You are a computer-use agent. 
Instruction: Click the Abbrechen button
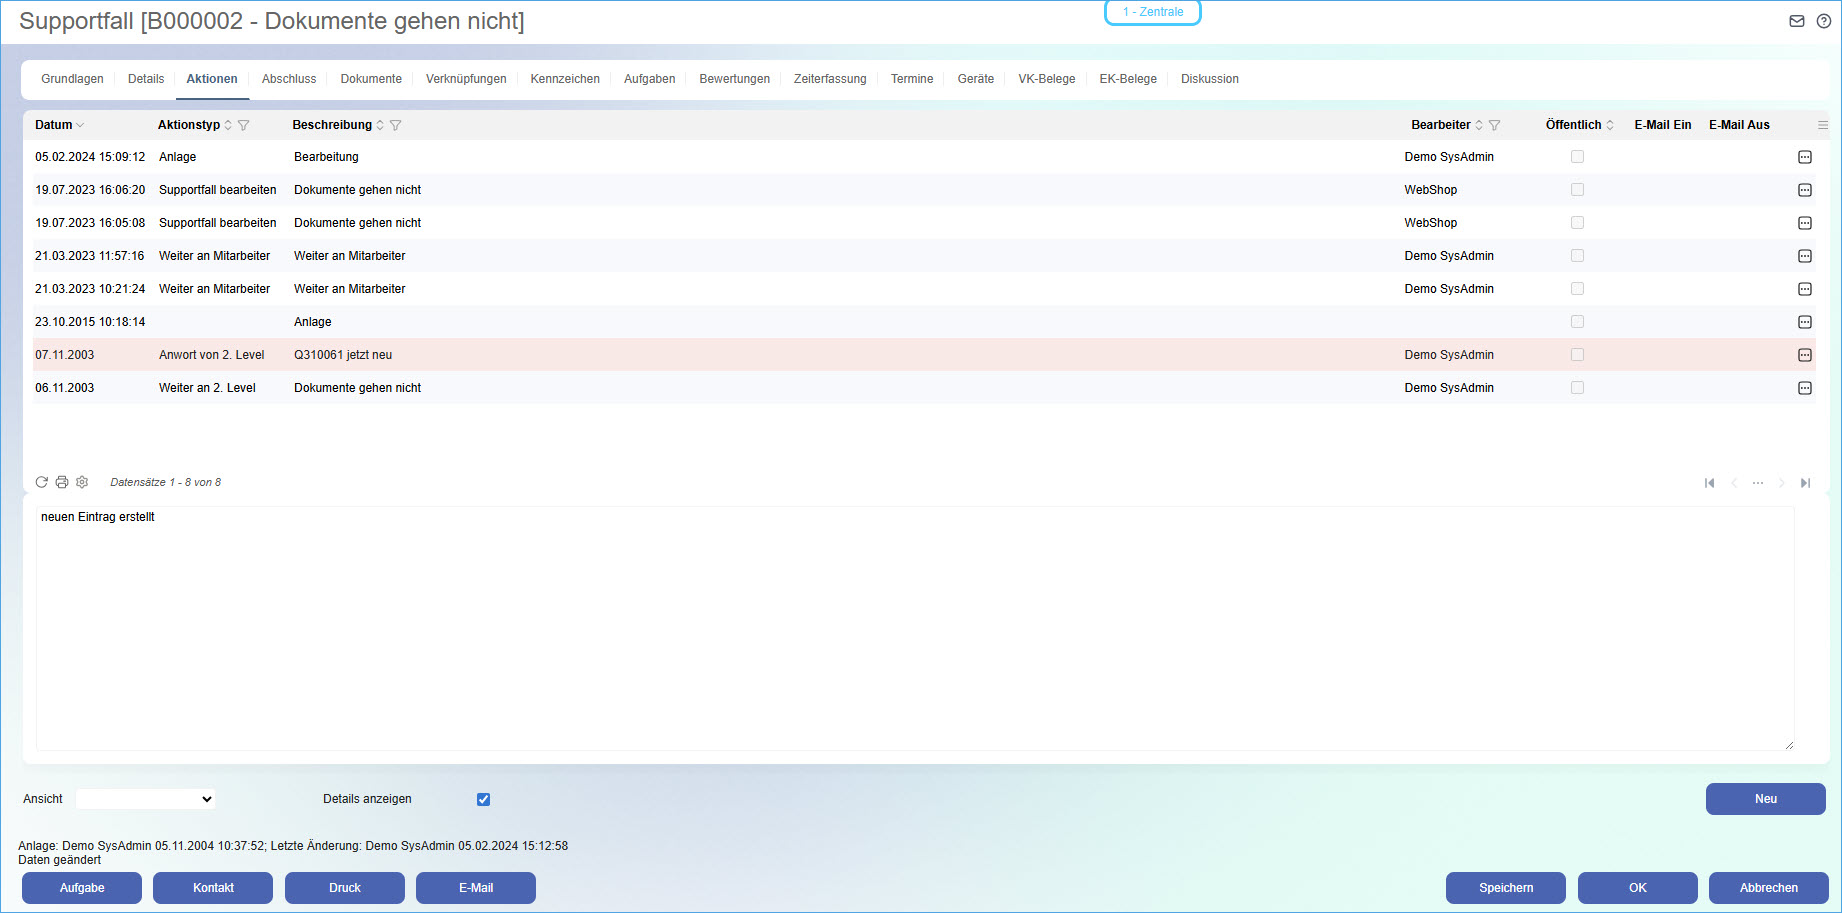coord(1769,888)
